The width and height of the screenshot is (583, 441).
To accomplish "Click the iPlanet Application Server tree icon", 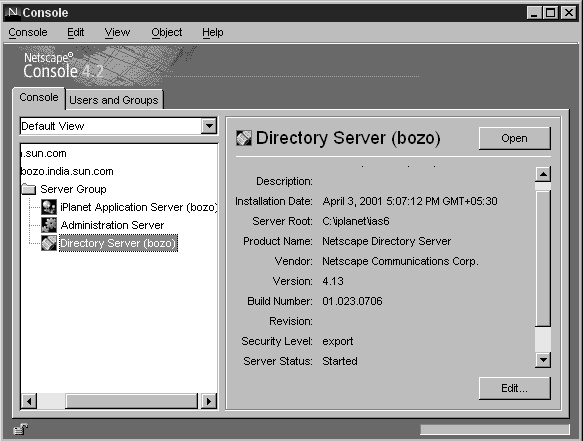I will [x=49, y=207].
